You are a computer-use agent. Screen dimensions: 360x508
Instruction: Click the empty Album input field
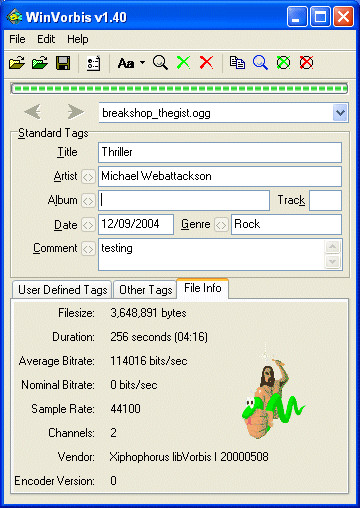point(184,200)
